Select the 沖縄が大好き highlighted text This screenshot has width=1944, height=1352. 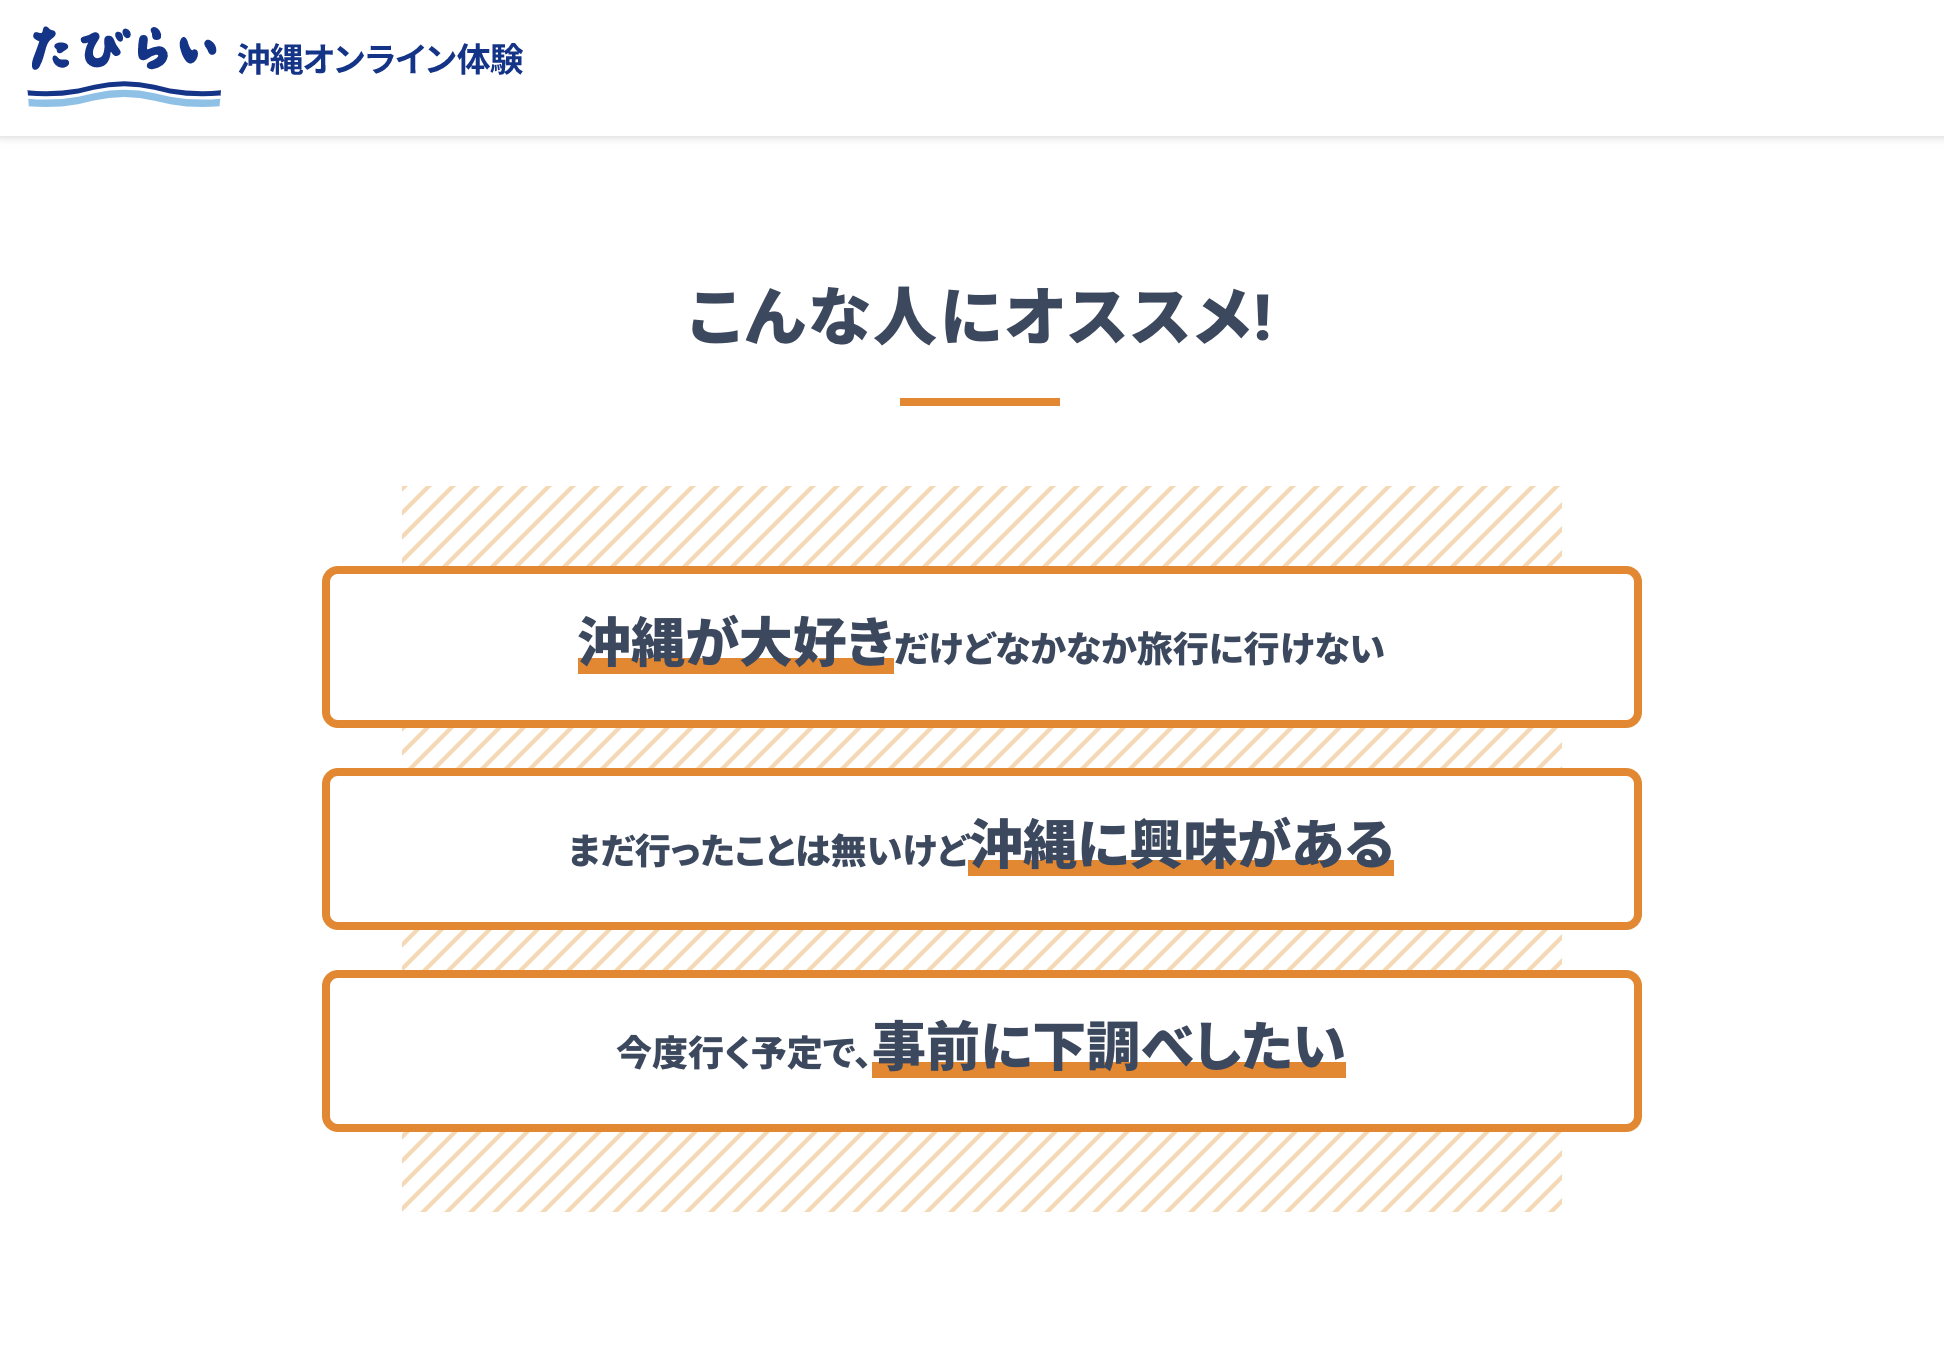point(735,643)
